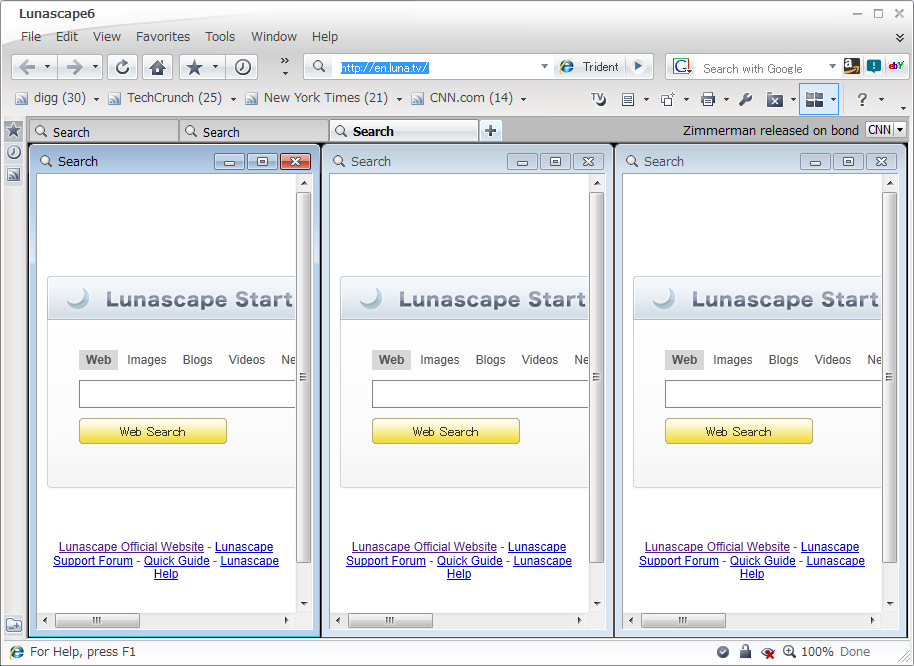914x666 pixels.
Task: Click the new tab window icon
Action: click(x=667, y=100)
